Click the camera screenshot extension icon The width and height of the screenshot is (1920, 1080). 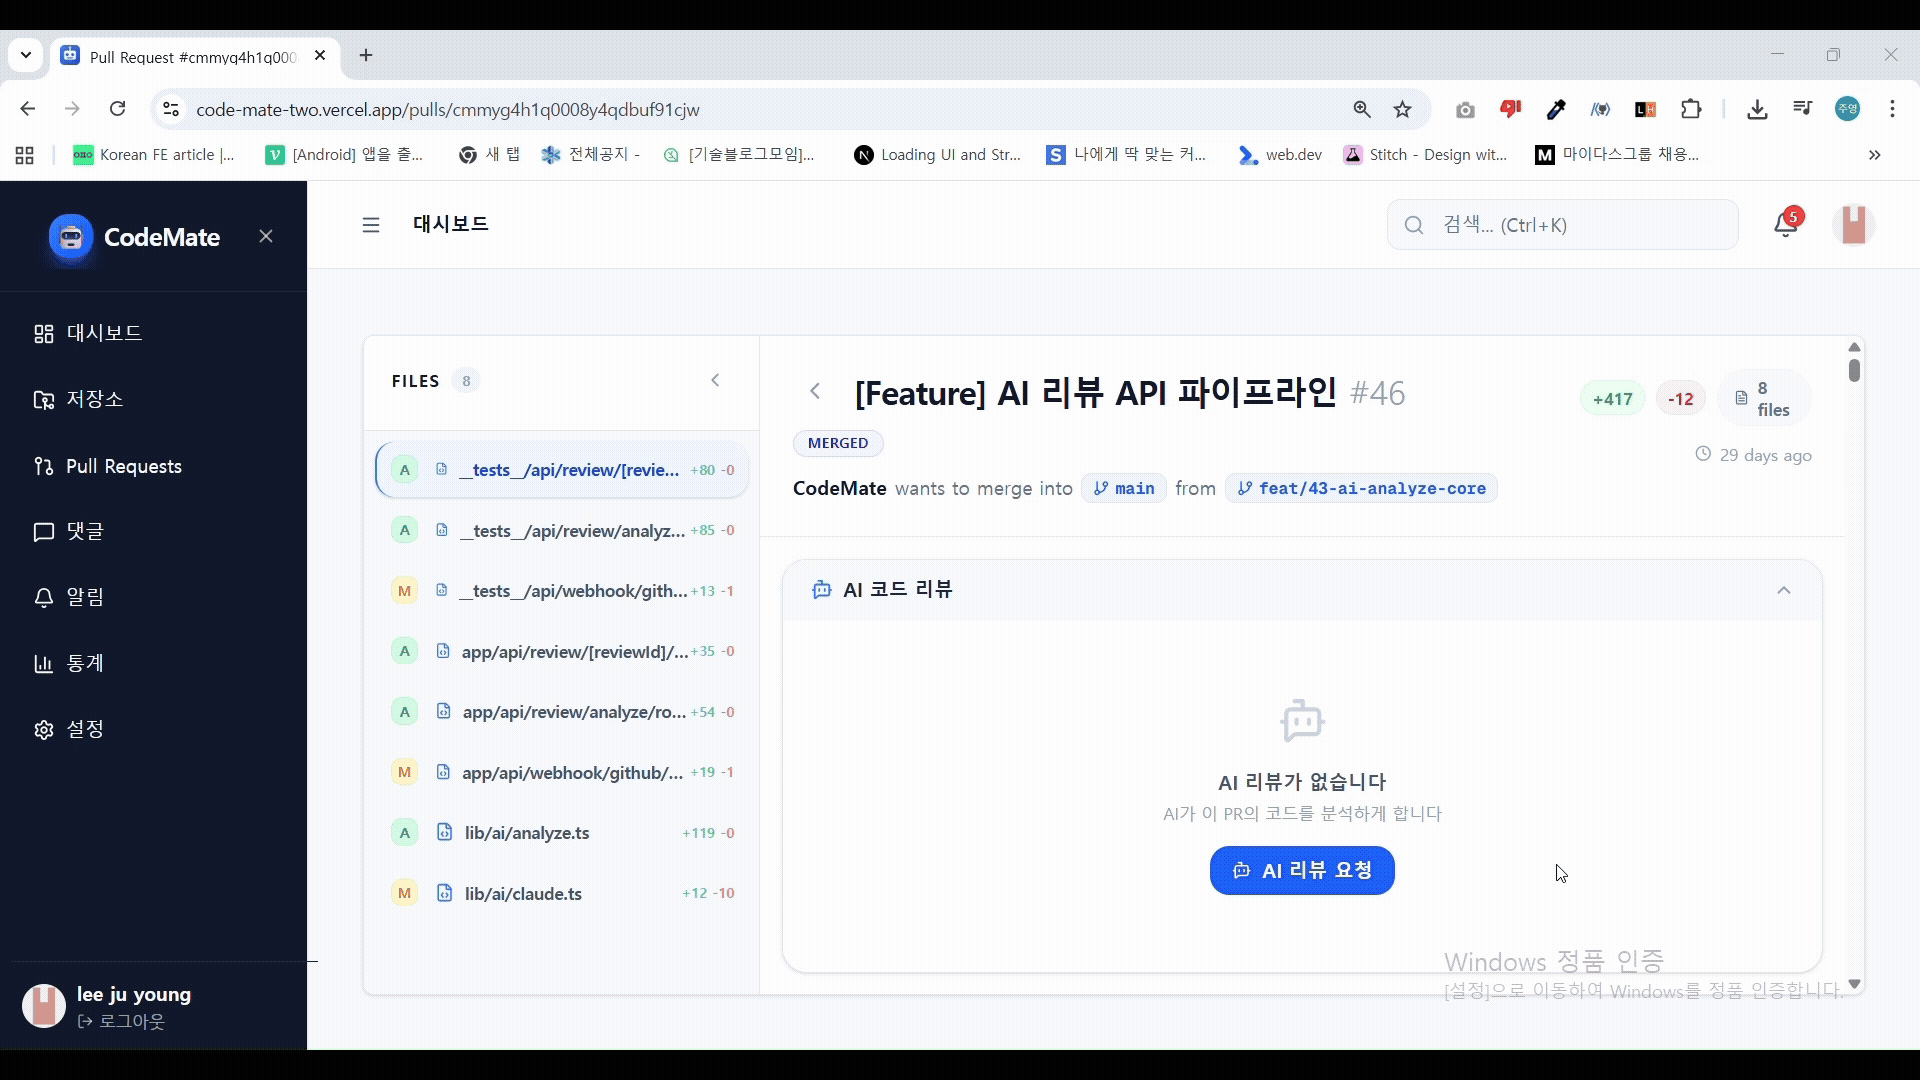(1465, 109)
